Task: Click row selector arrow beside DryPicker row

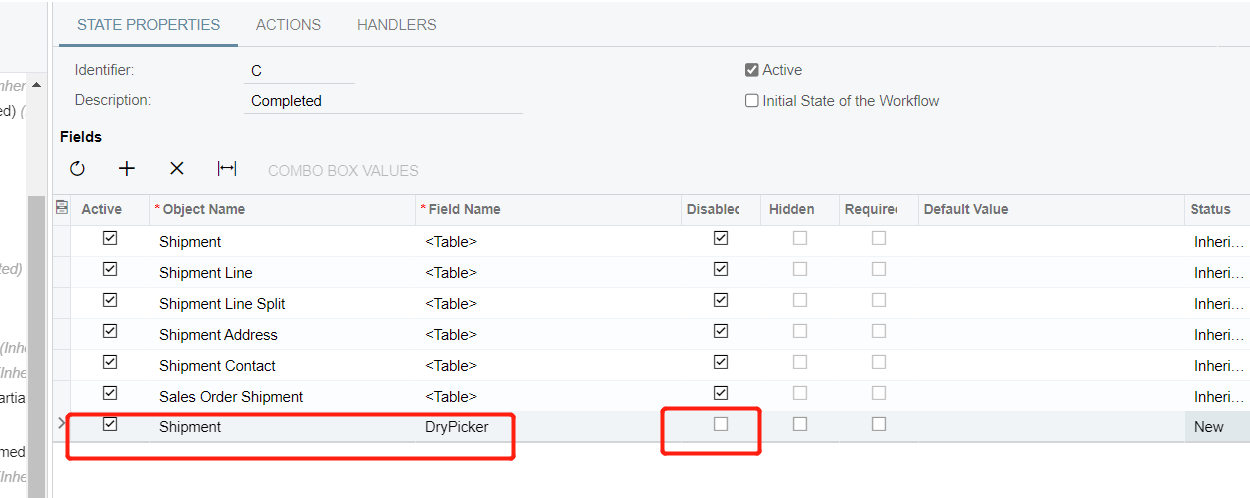Action: (x=62, y=424)
